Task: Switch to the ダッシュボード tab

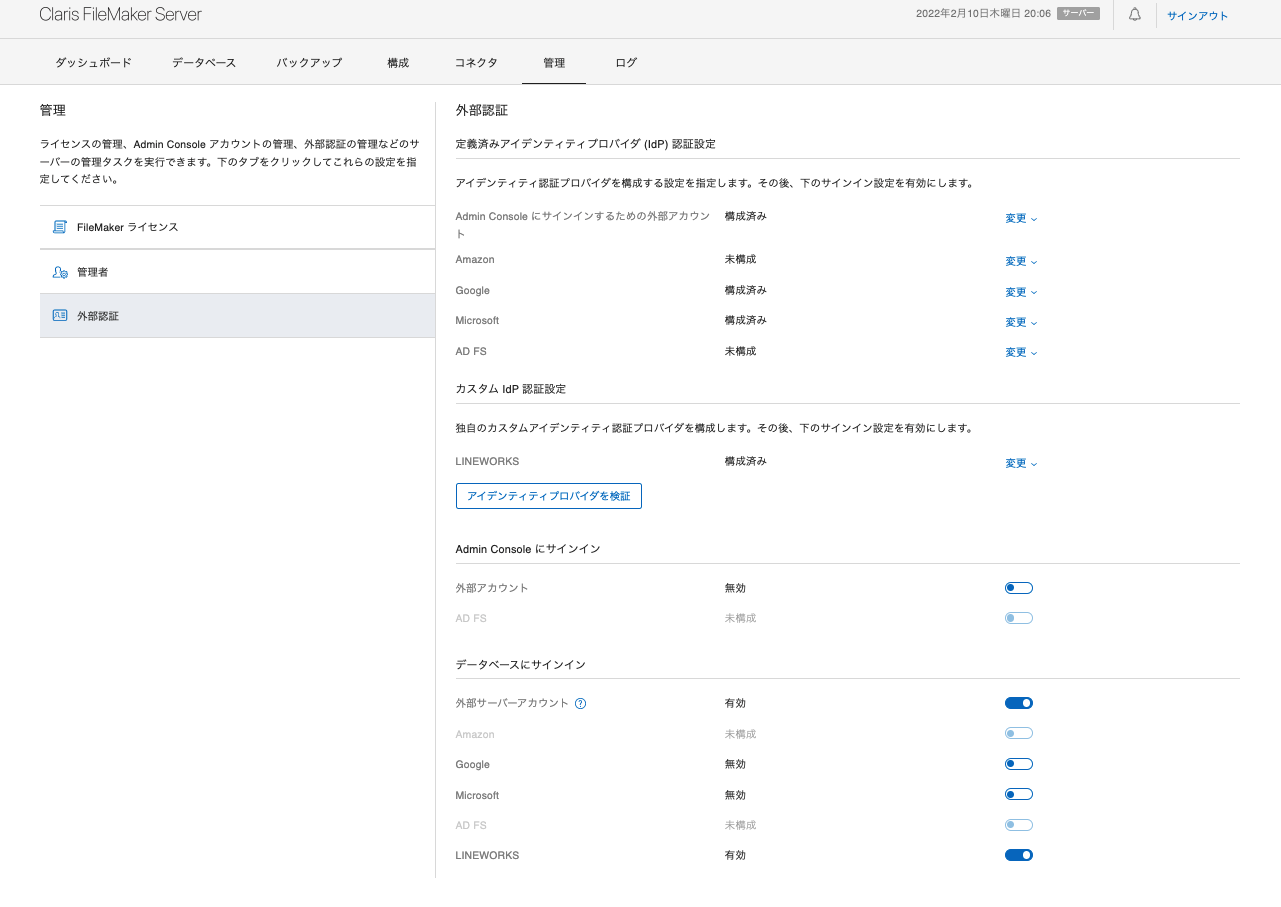Action: pyautogui.click(x=93, y=62)
